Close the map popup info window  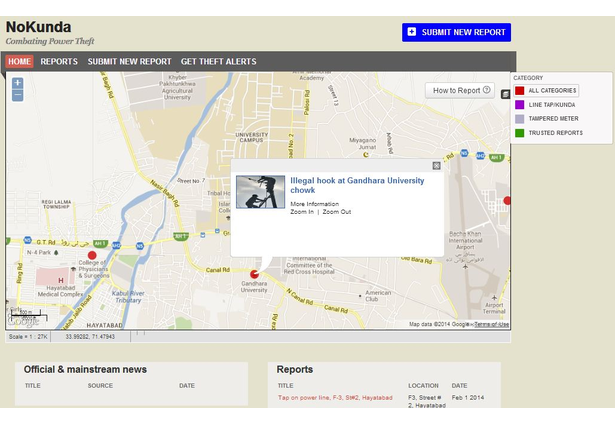coord(436,166)
